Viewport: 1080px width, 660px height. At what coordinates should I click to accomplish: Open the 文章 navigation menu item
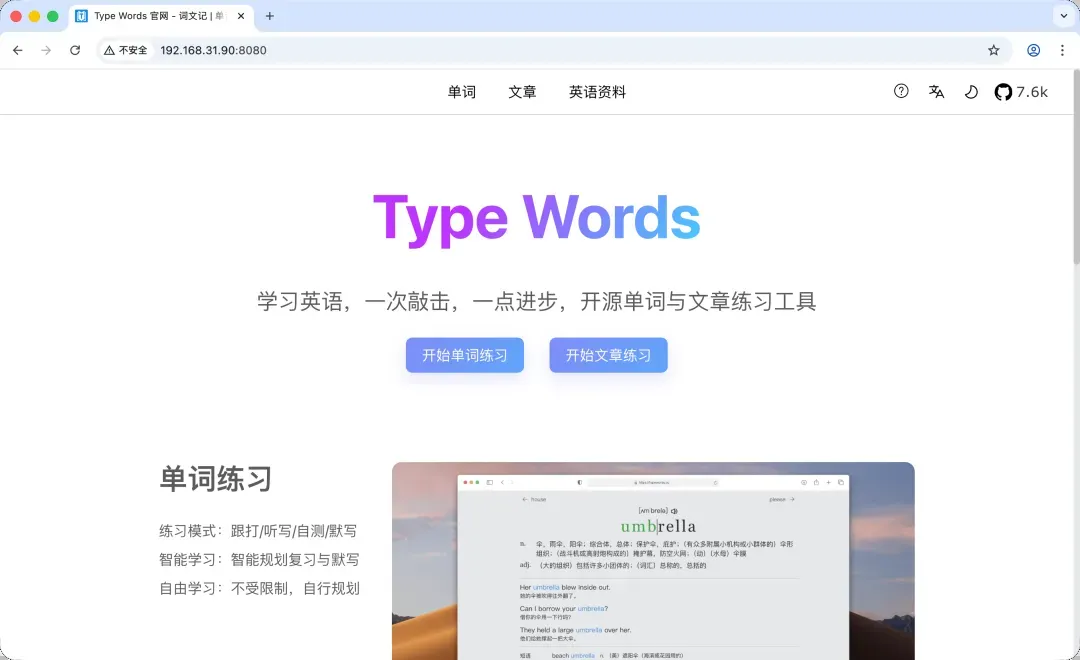tap(522, 92)
